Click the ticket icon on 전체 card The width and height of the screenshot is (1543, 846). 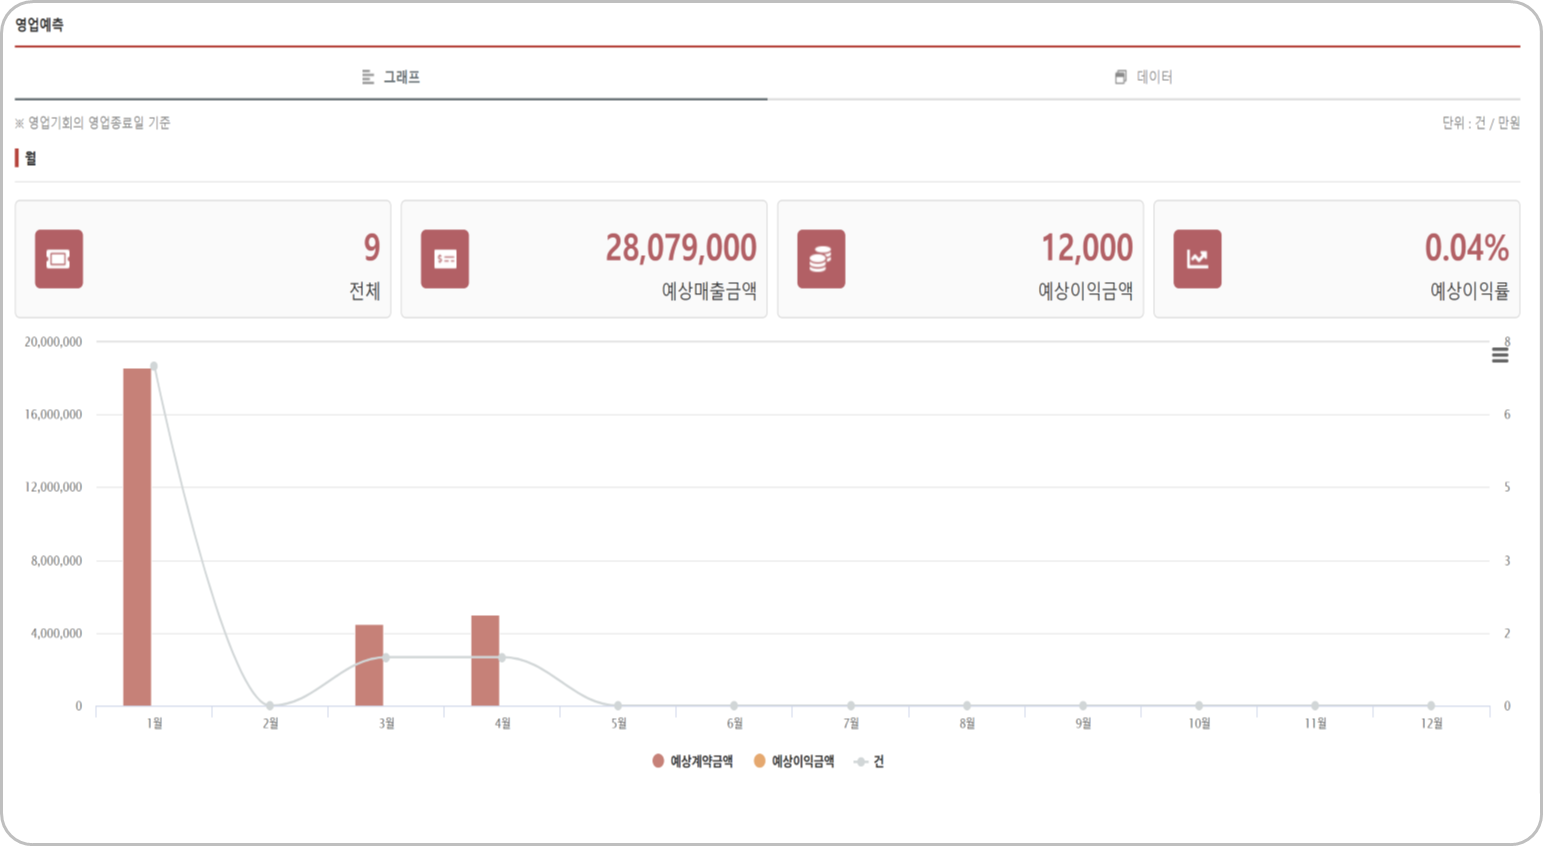(x=59, y=259)
